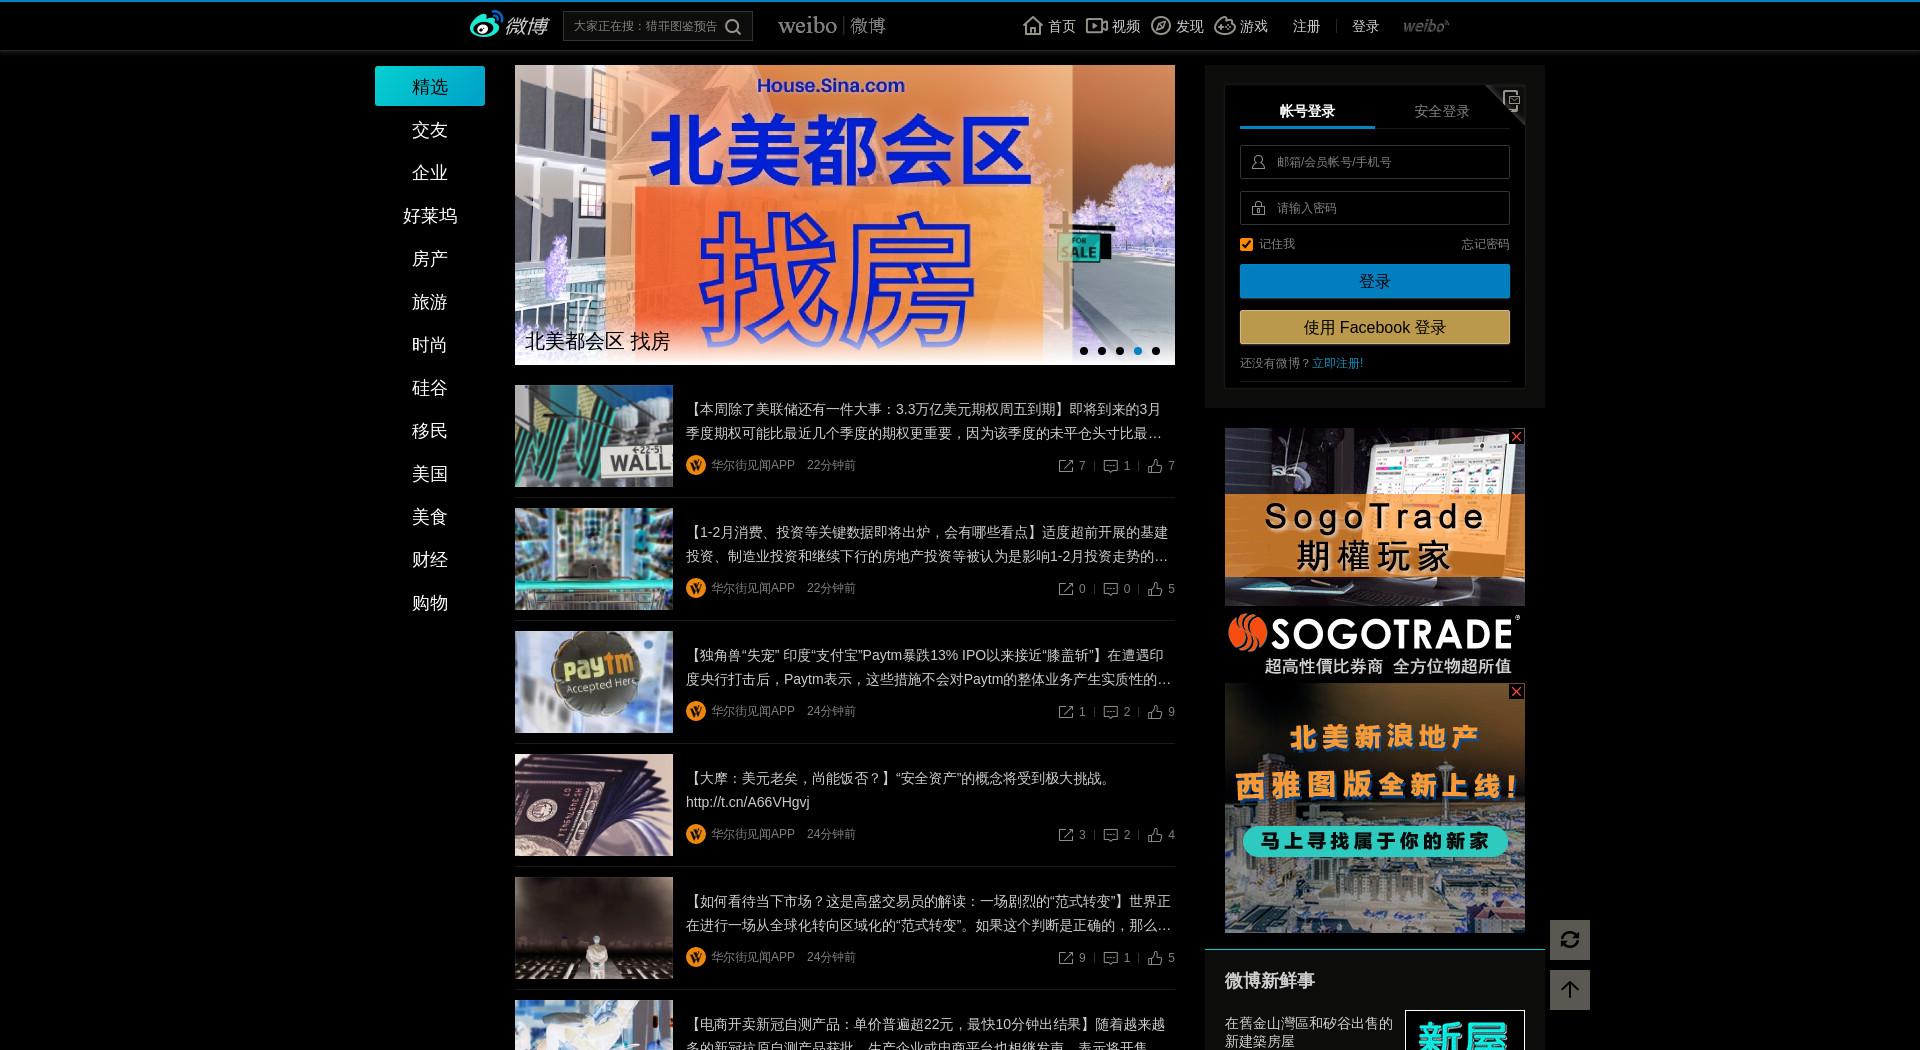The width and height of the screenshot is (1920, 1050).
Task: Click comment icon on 美联储期权 post
Action: [x=1110, y=466]
